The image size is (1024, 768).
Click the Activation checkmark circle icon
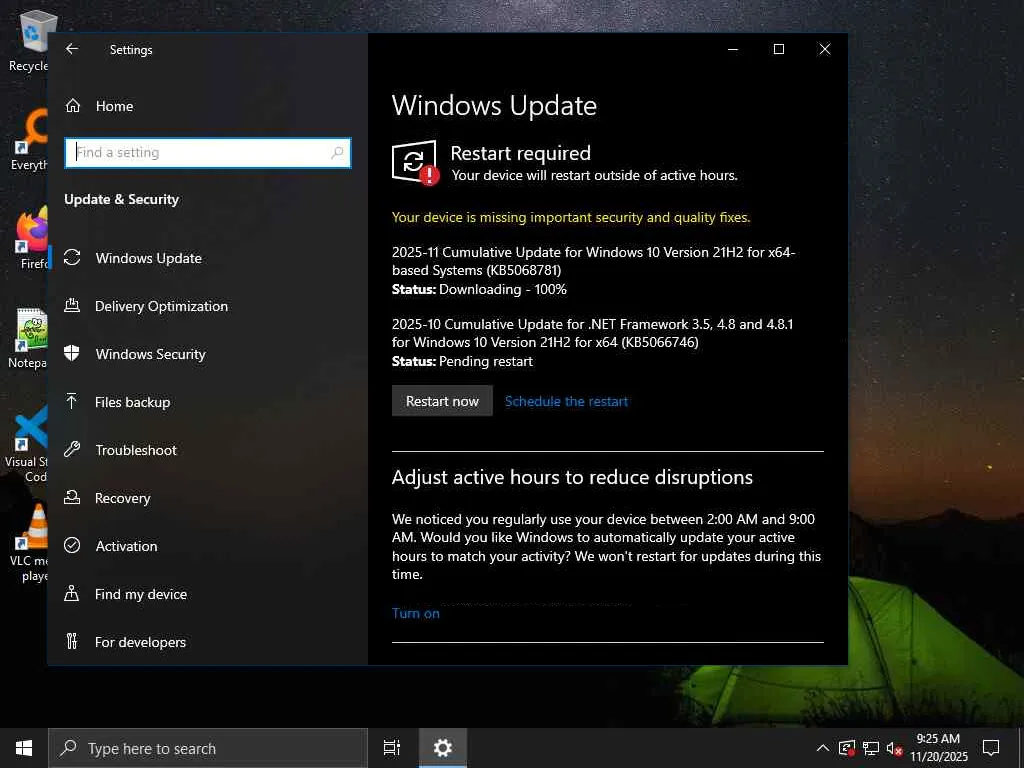coord(72,545)
